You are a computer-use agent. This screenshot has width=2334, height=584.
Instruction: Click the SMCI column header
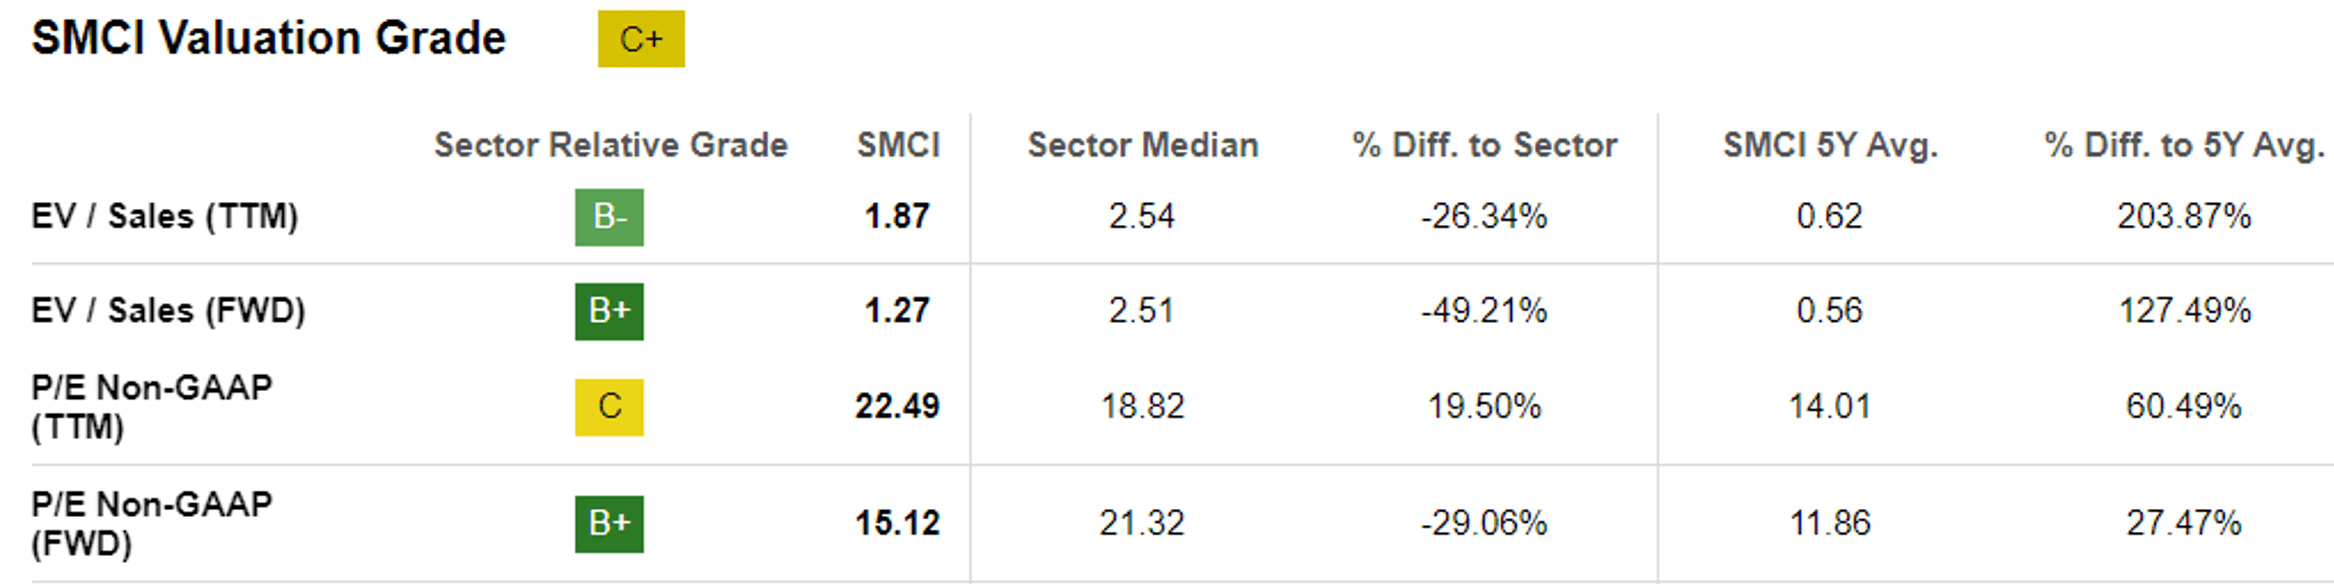[898, 146]
